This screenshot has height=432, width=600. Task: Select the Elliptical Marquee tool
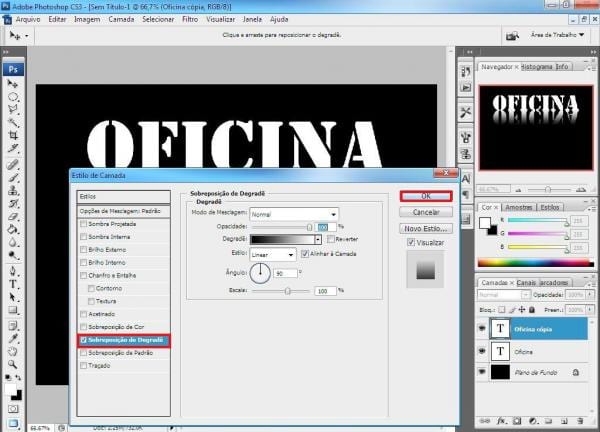pos(13,96)
